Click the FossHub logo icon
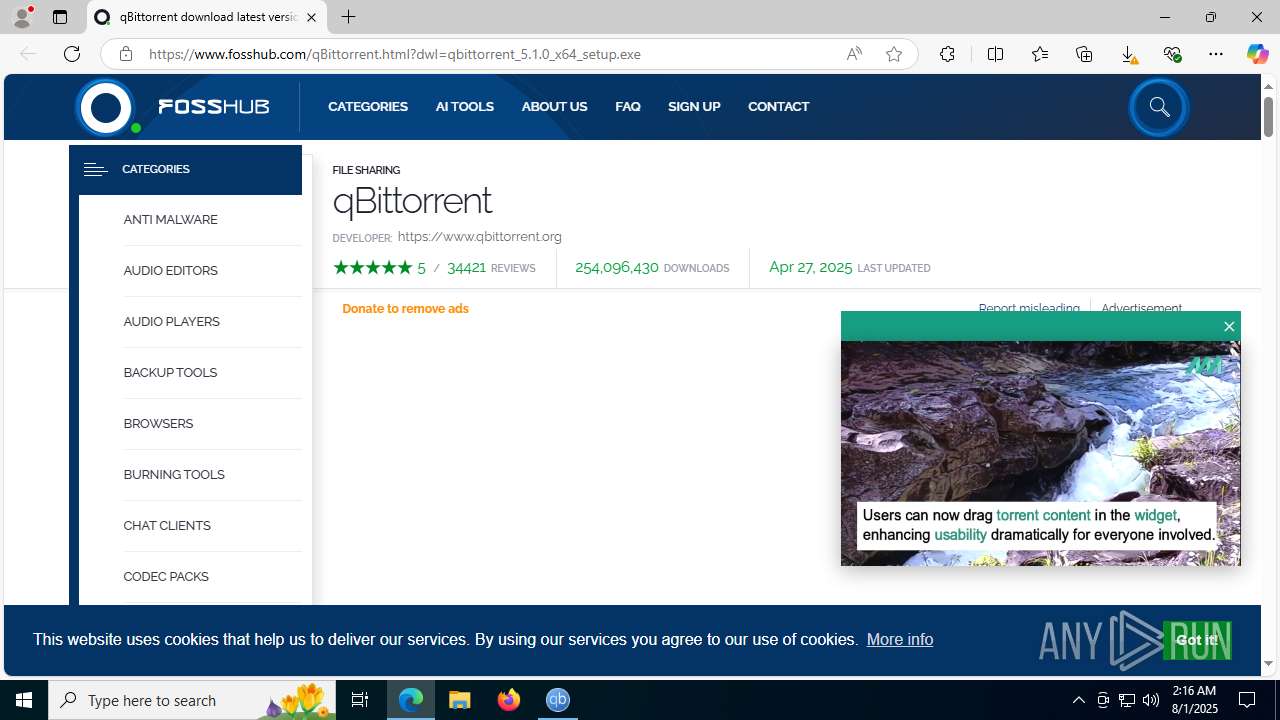The height and width of the screenshot is (720, 1280). point(106,107)
